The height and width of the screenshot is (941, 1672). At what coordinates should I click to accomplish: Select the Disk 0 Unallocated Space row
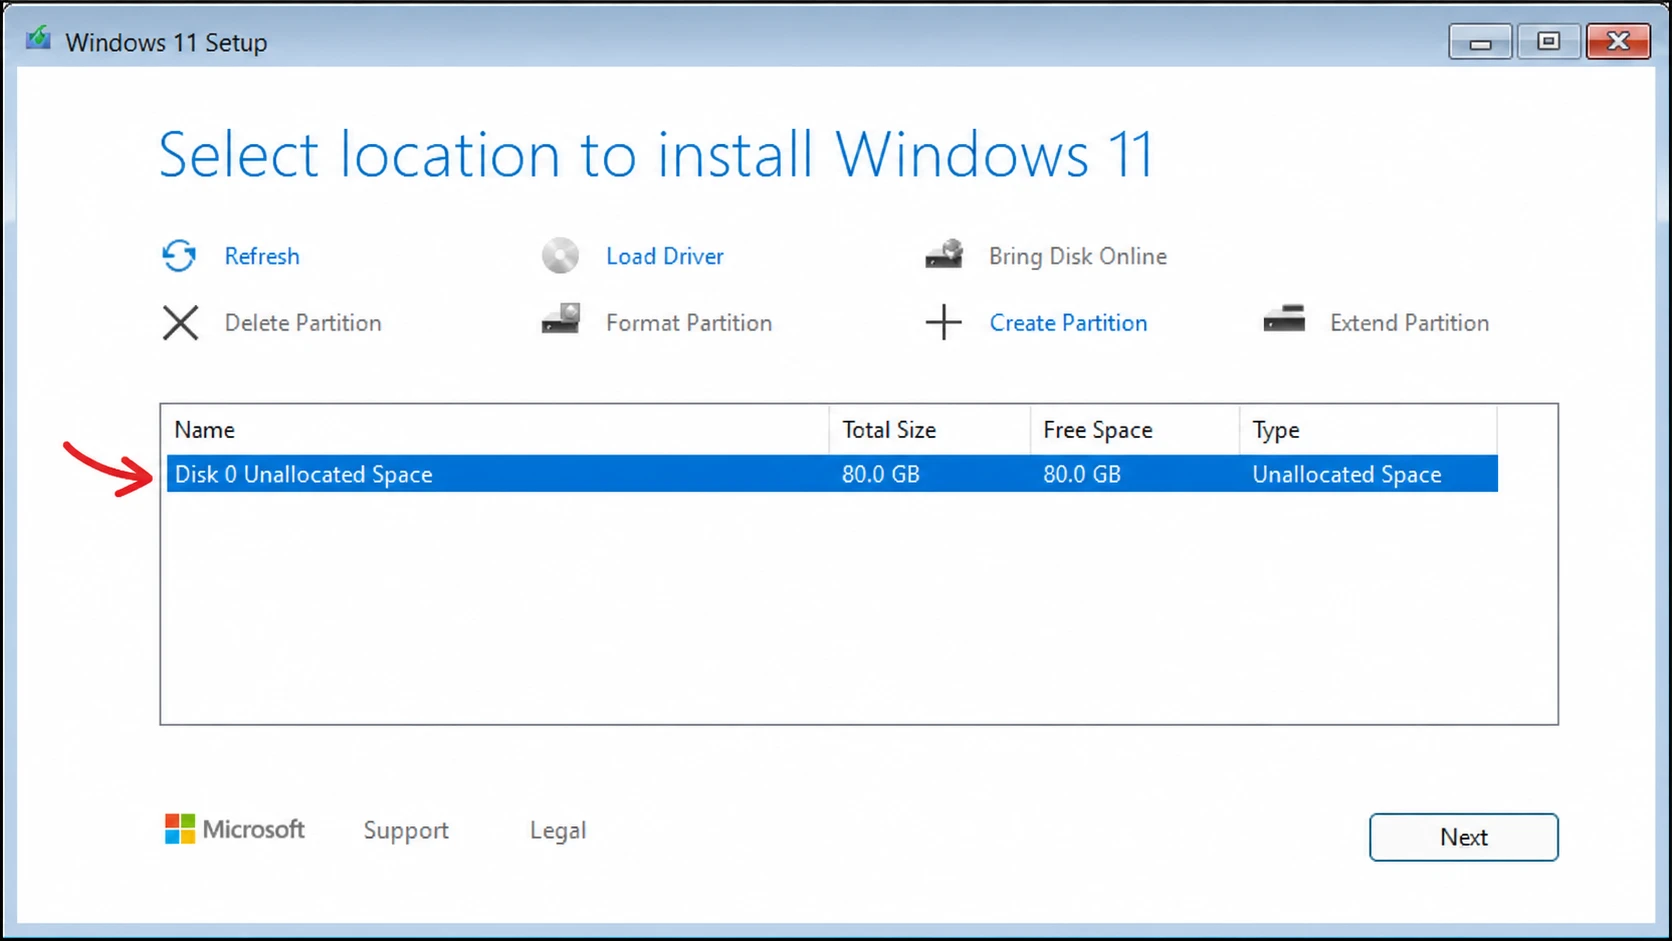[832, 474]
